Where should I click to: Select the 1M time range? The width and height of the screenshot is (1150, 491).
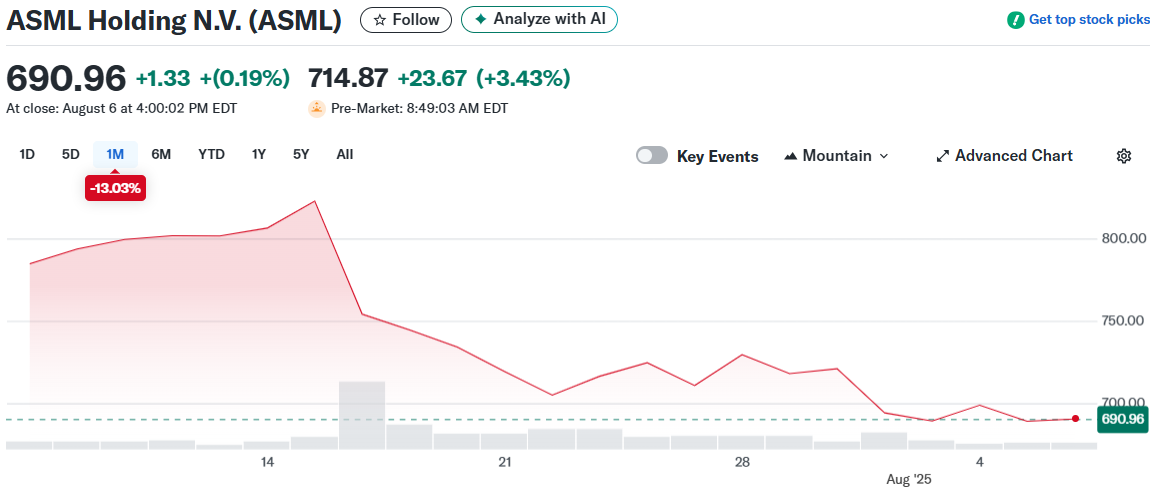pos(115,154)
